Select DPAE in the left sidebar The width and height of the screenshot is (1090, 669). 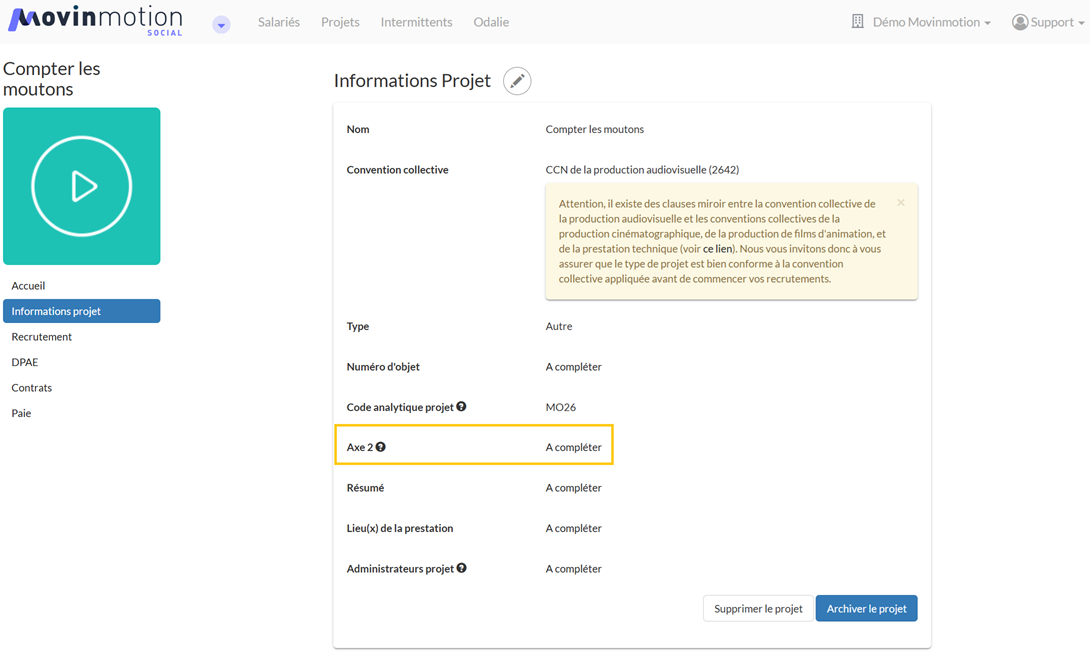pyautogui.click(x=25, y=362)
